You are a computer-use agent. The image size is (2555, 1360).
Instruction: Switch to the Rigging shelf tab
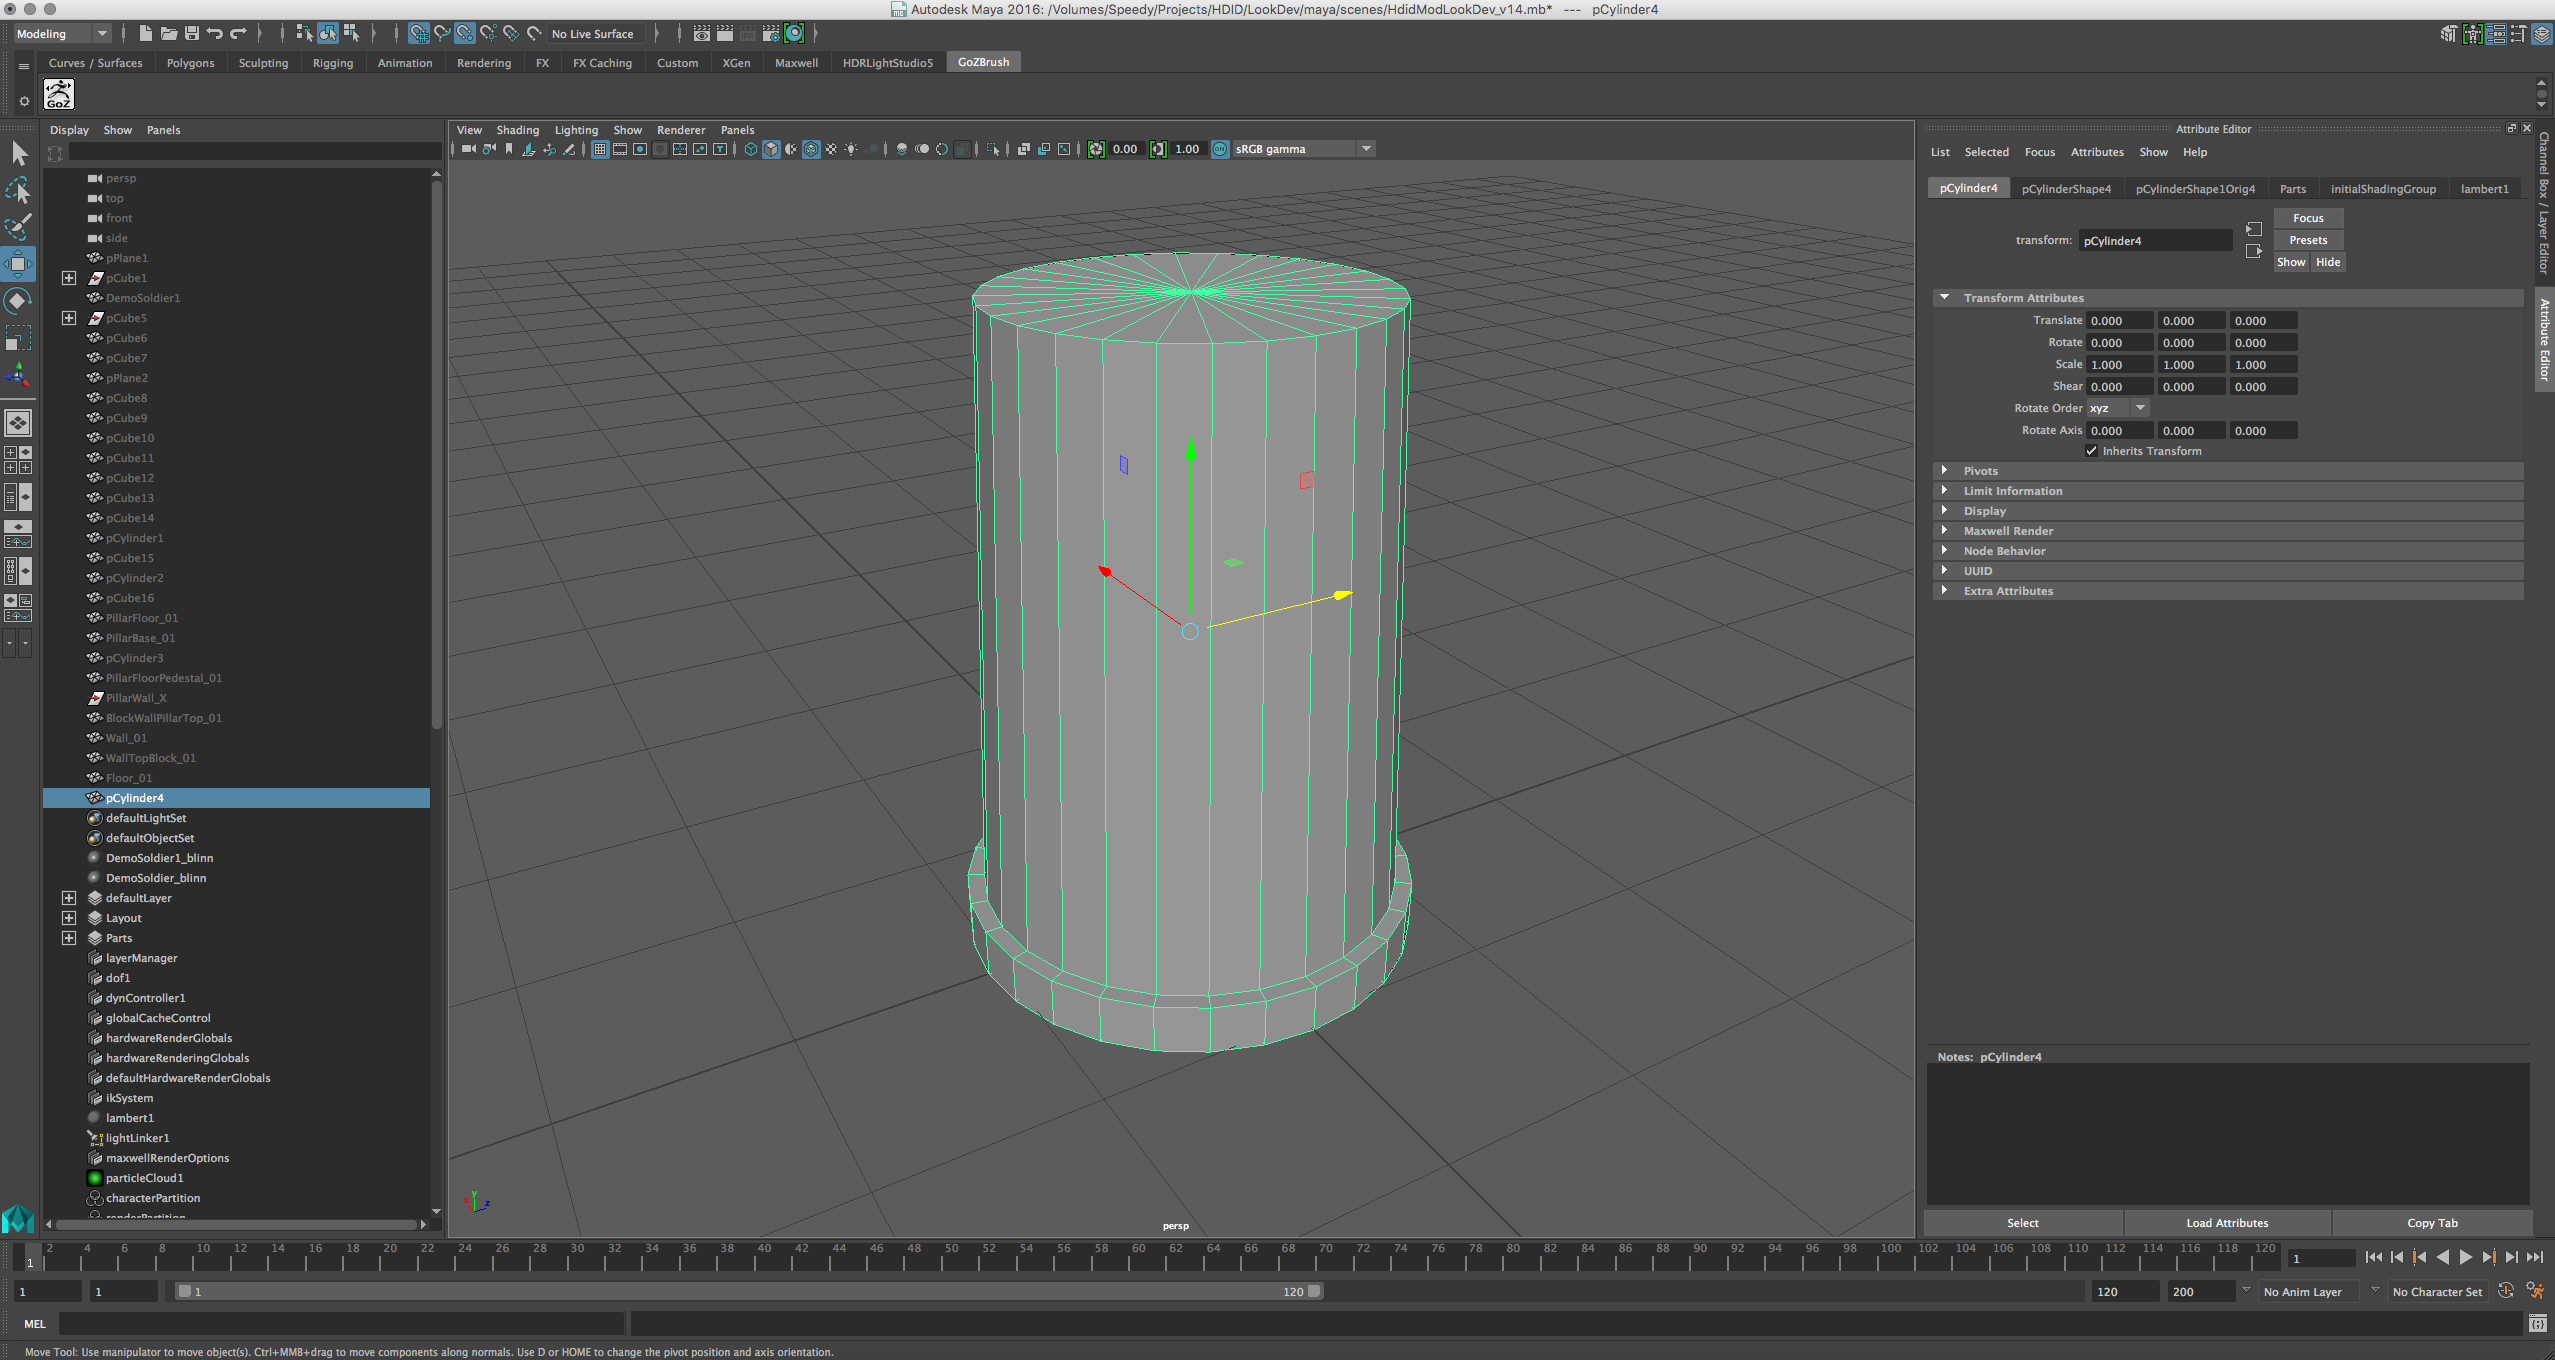point(332,63)
